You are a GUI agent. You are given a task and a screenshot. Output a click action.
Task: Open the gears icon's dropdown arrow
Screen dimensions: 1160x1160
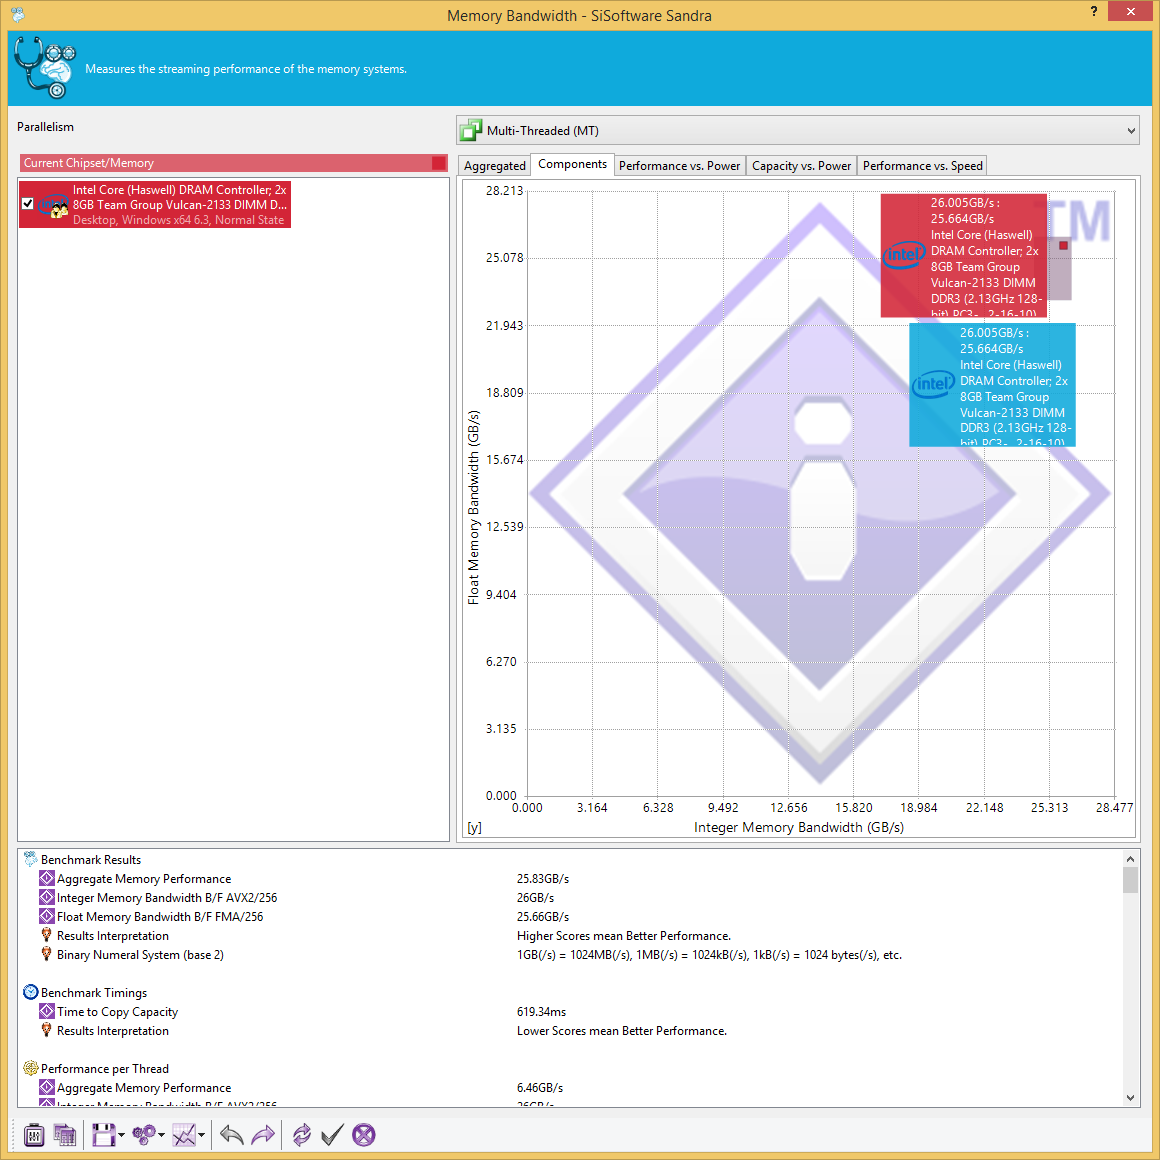pos(161,1136)
